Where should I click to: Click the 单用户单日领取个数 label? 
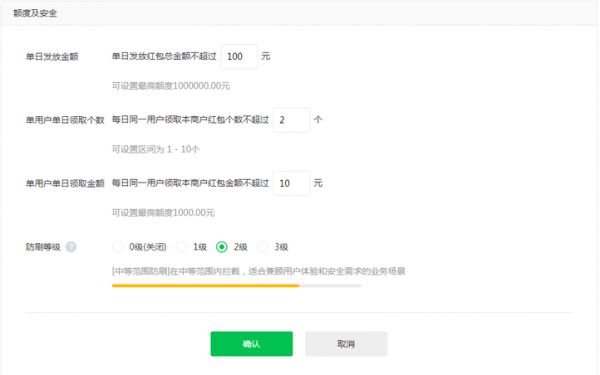(x=65, y=120)
